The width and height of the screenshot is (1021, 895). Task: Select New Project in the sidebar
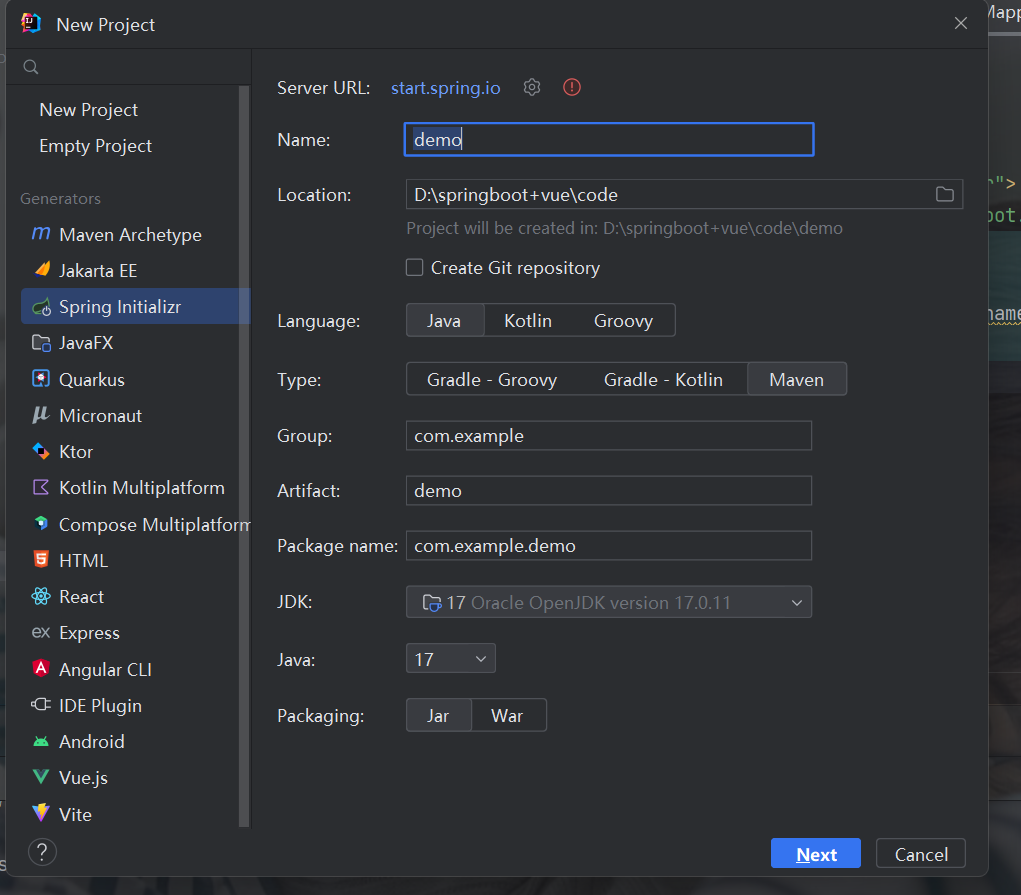pos(89,109)
